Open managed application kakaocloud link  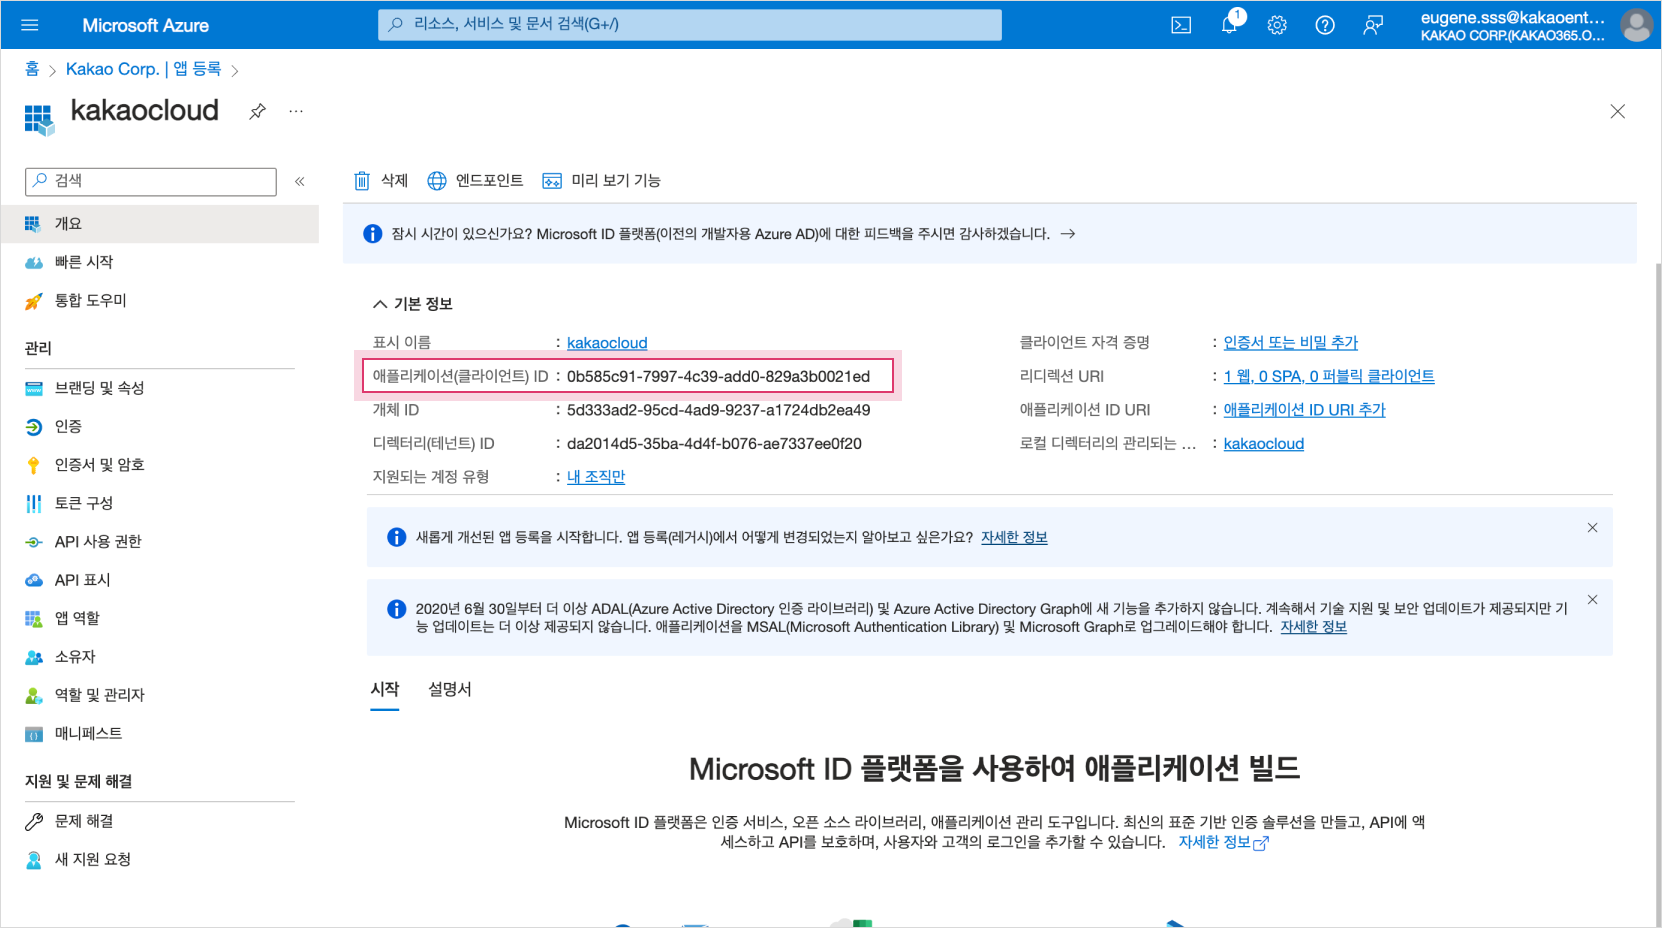point(1264,444)
